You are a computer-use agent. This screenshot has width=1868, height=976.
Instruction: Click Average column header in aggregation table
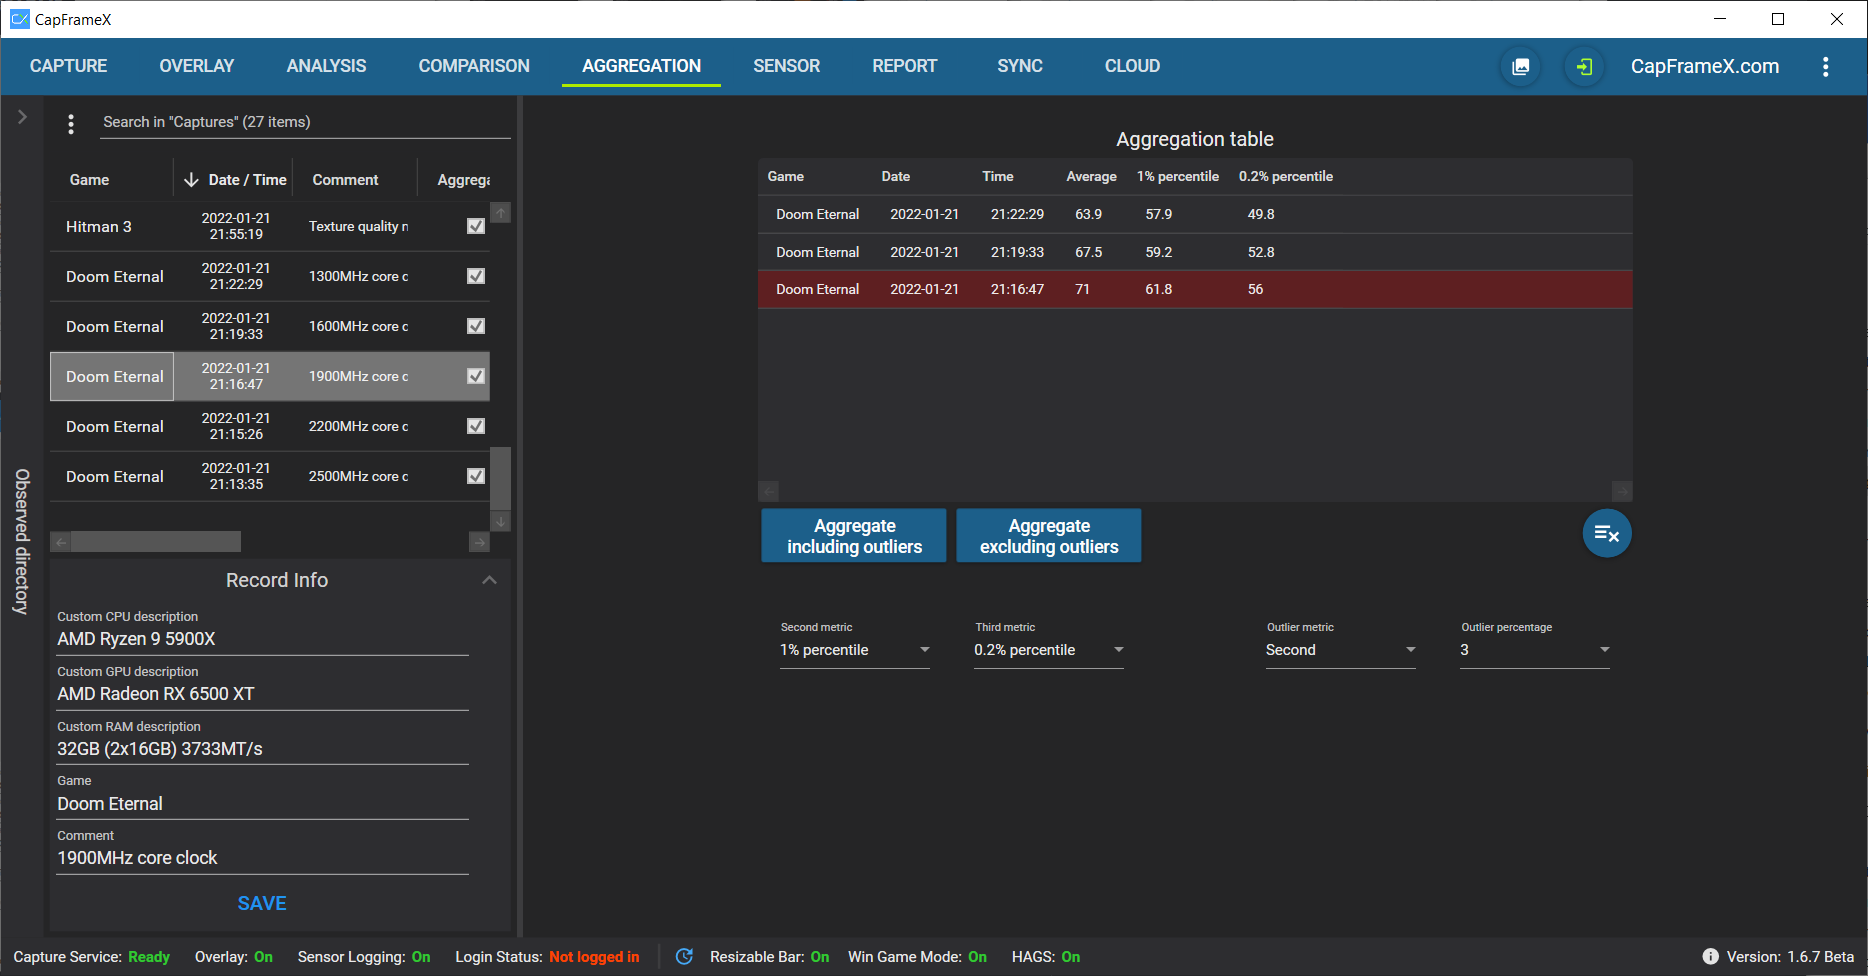pyautogui.click(x=1091, y=176)
